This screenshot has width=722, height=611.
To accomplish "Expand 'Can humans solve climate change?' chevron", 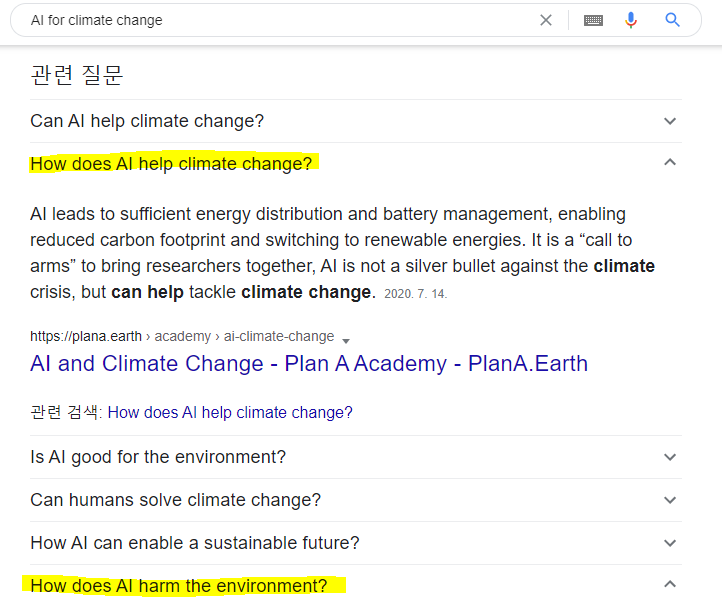I will coord(670,500).
